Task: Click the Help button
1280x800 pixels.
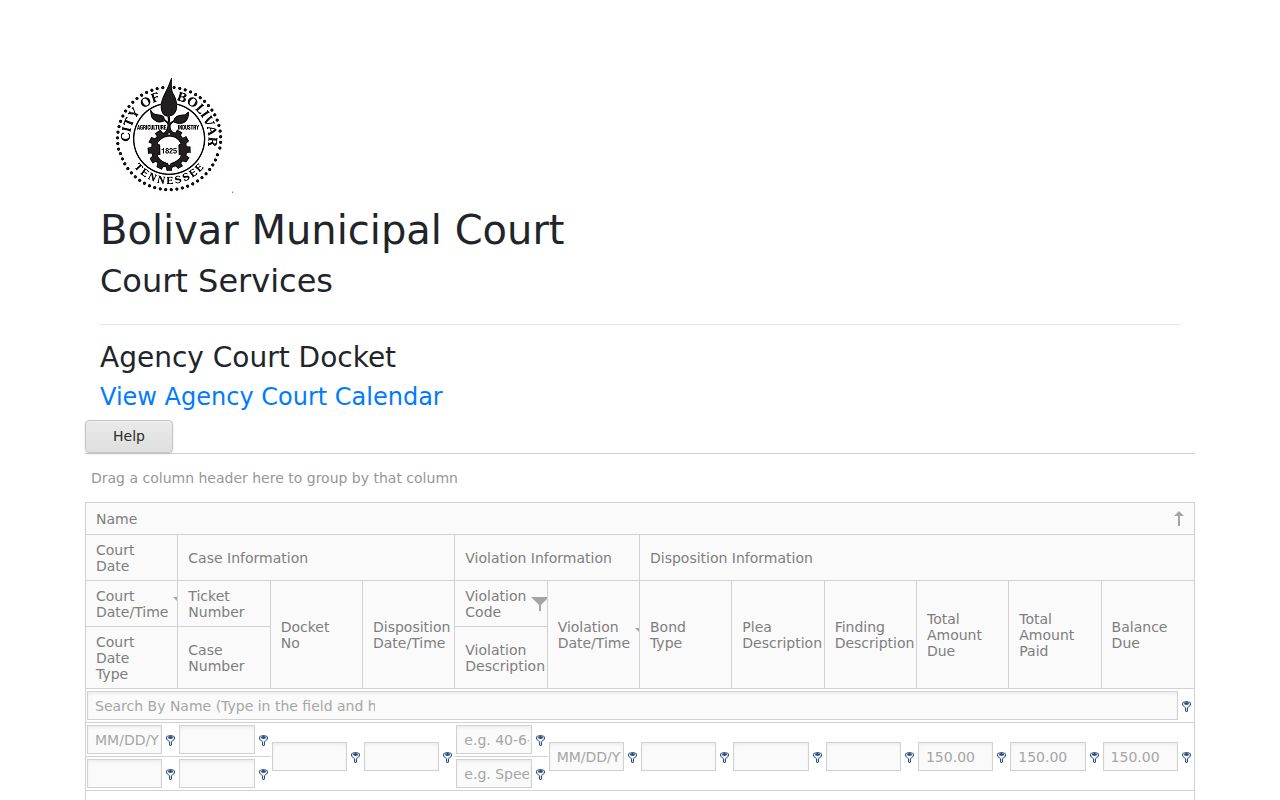Action: tap(129, 436)
